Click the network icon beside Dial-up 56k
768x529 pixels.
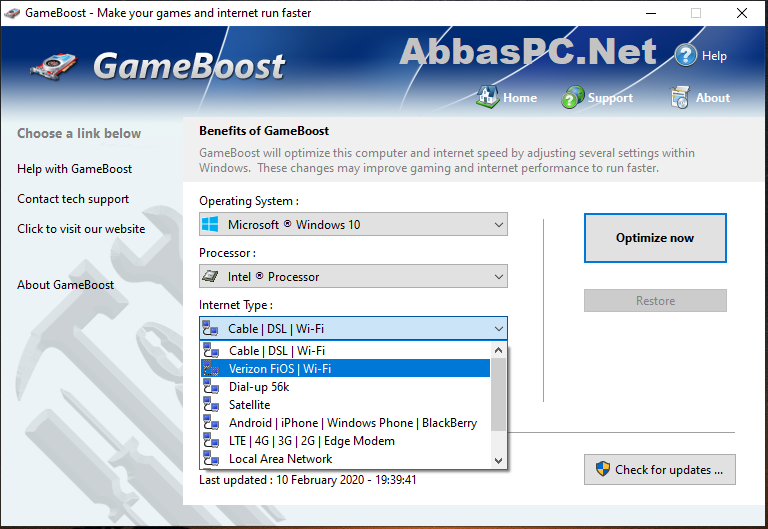[x=211, y=386]
